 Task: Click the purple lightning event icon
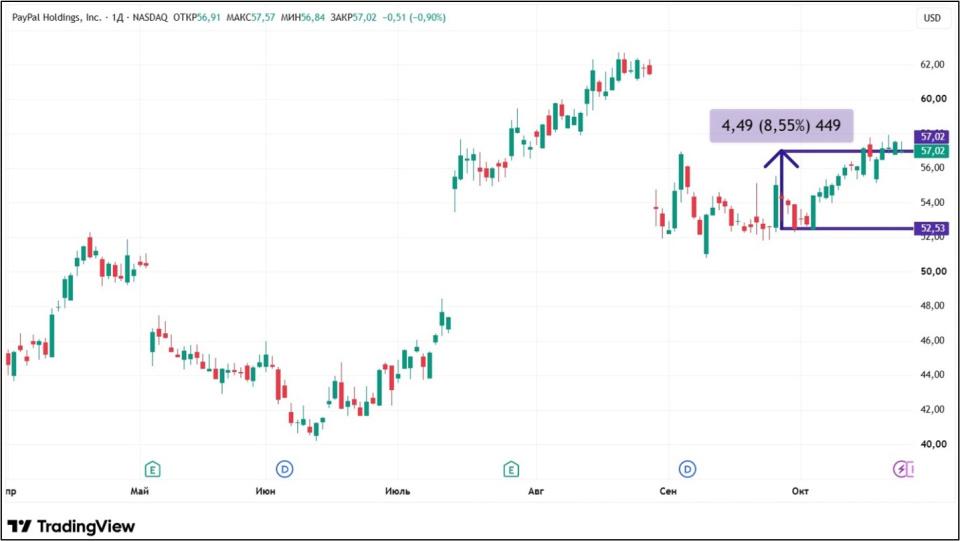pos(901,469)
